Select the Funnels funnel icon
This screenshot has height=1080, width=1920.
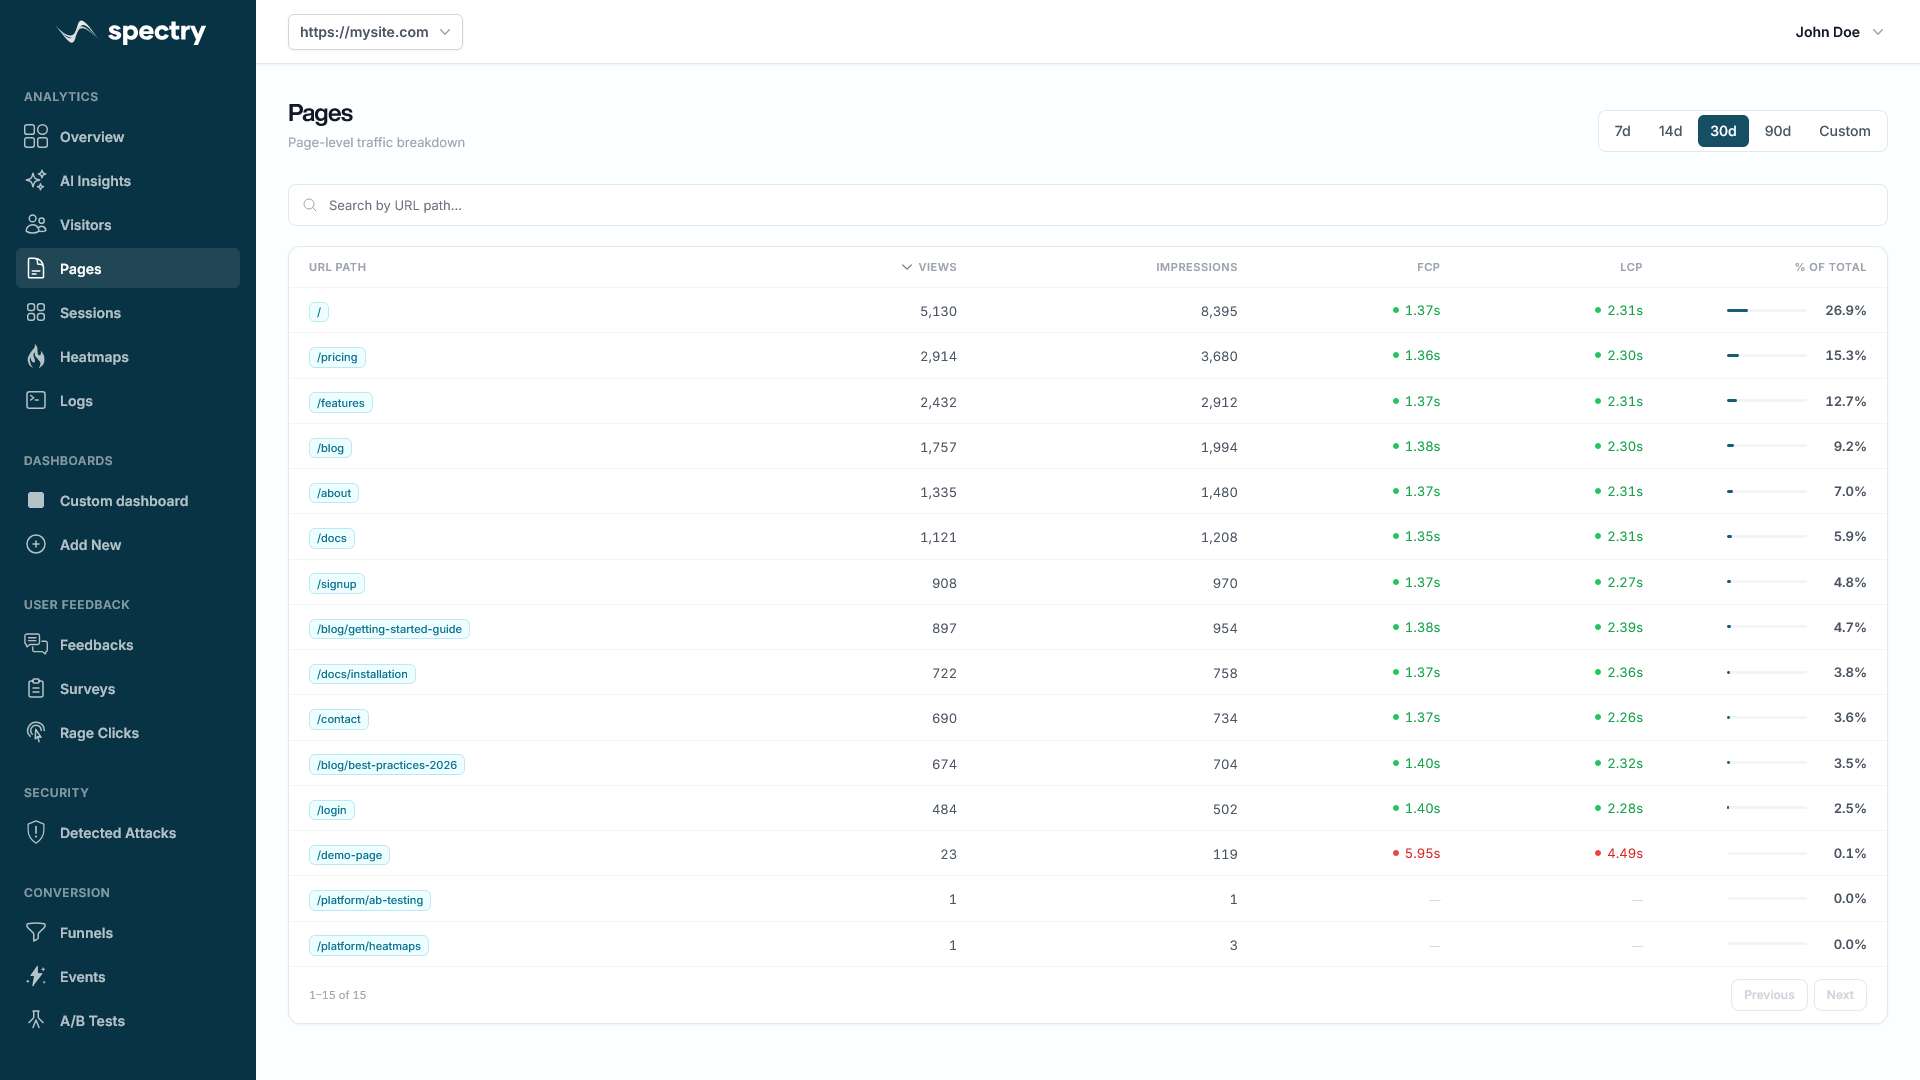tap(36, 933)
